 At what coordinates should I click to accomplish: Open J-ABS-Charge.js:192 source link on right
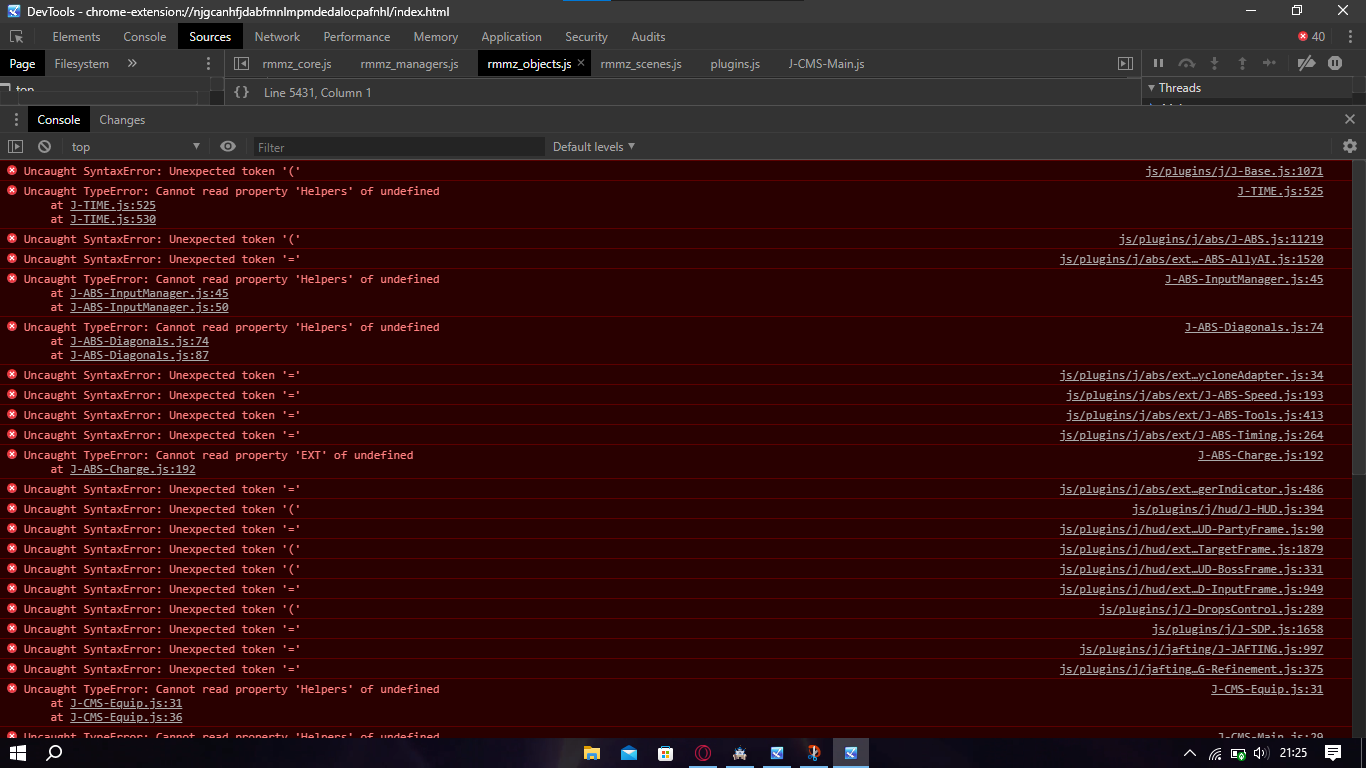1260,455
